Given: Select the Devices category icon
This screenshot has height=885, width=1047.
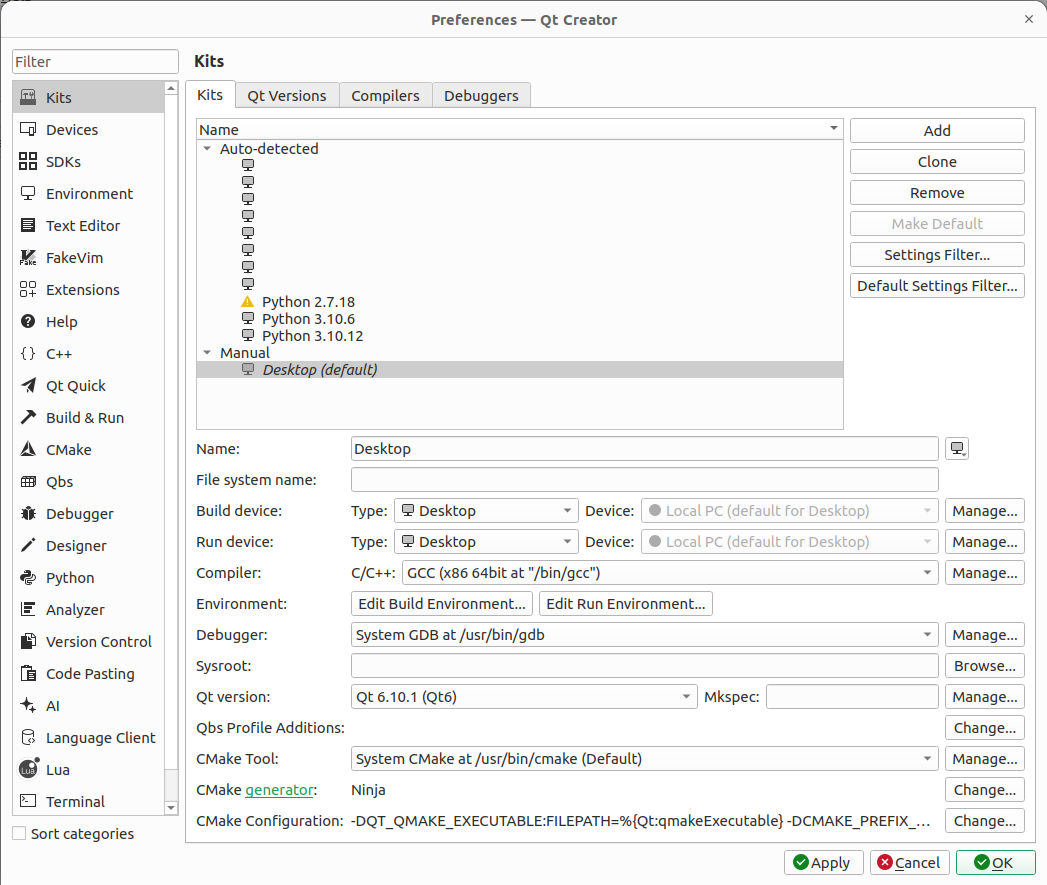Looking at the screenshot, I should click(28, 130).
